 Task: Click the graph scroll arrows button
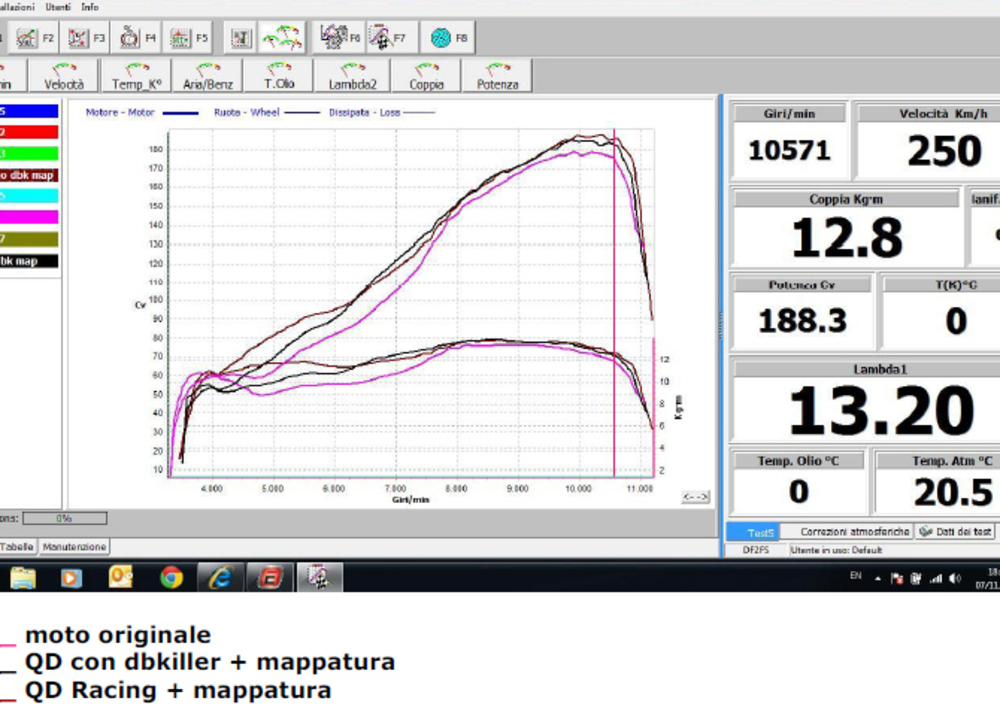695,497
